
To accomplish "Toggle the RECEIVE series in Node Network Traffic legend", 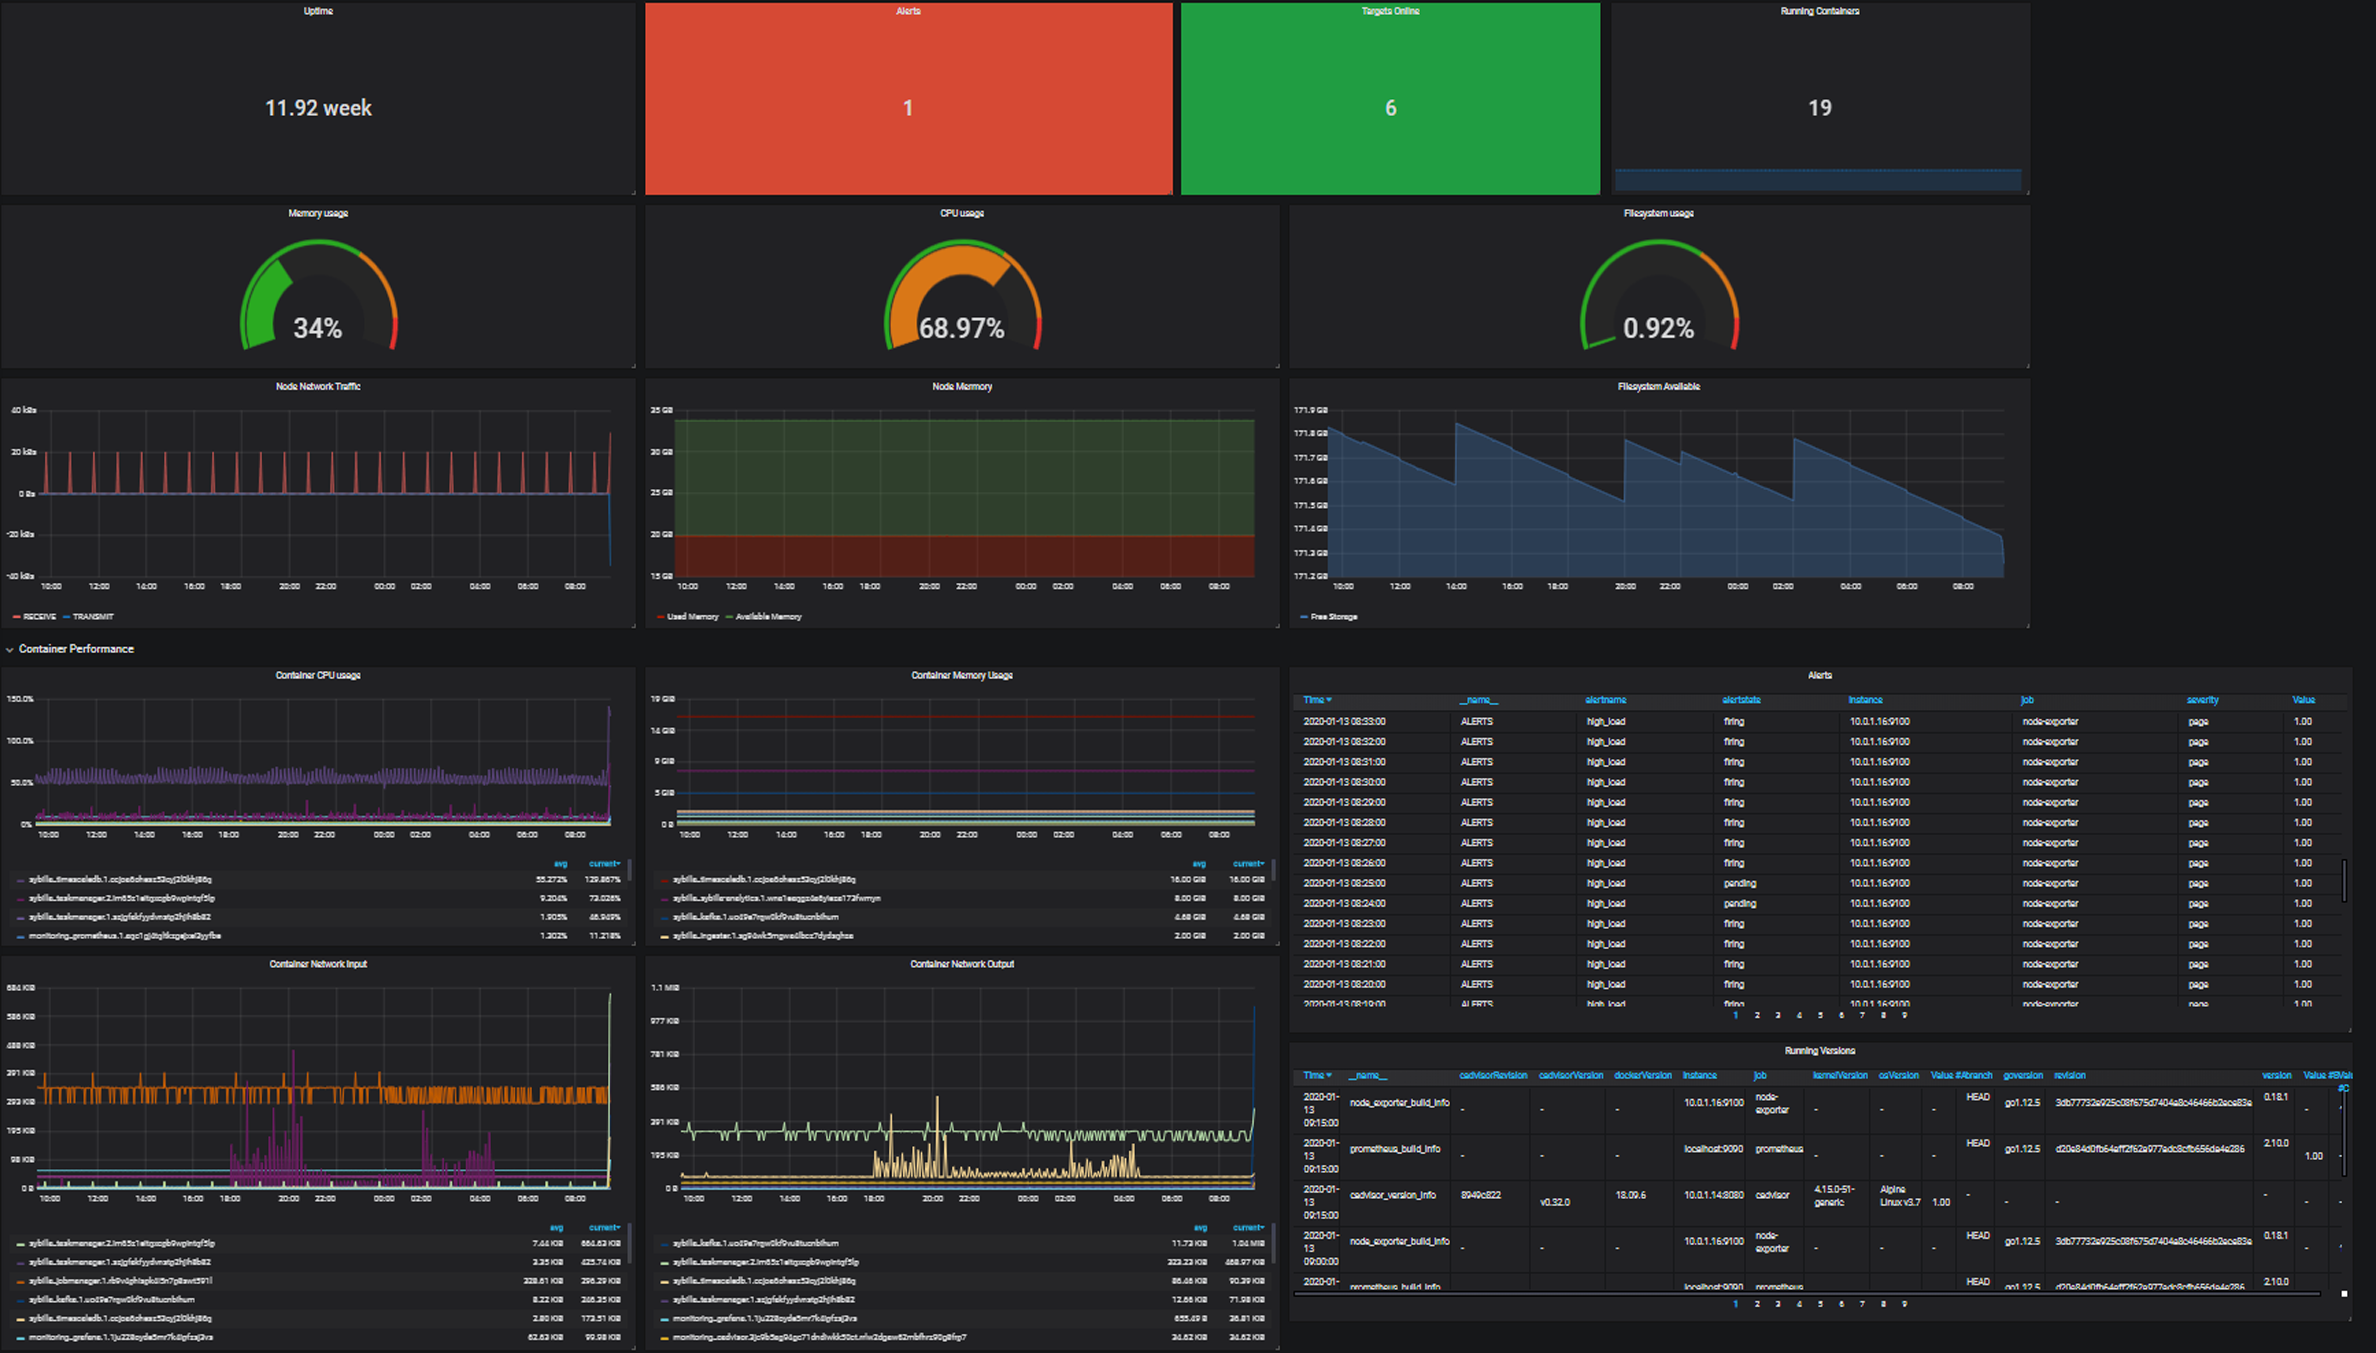I will point(39,617).
